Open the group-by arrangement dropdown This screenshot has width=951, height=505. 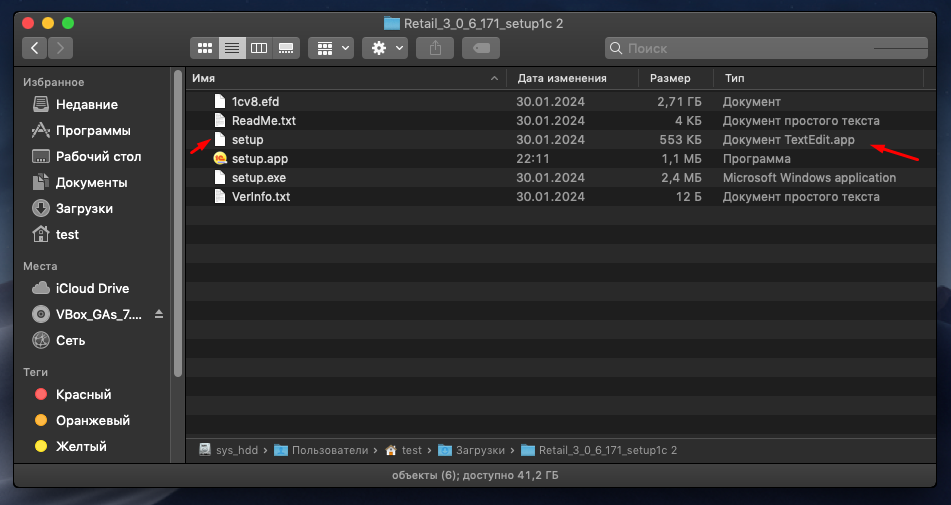[x=331, y=48]
